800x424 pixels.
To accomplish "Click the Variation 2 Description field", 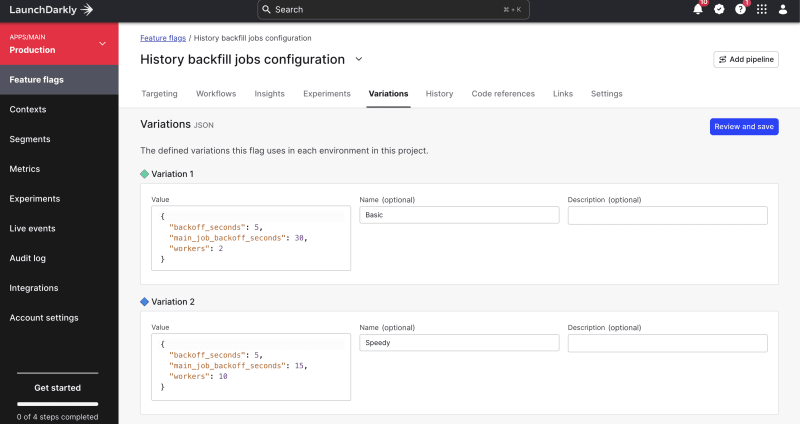I will tap(667, 343).
